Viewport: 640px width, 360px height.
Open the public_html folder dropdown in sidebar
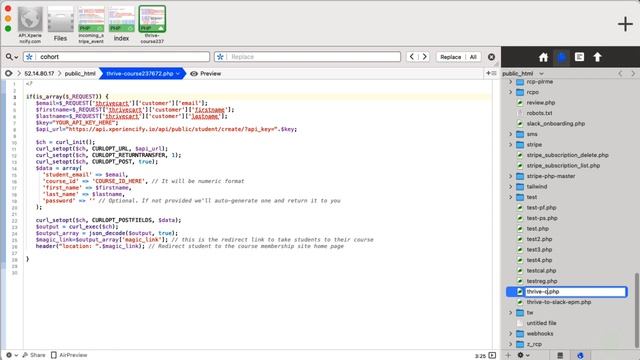tap(523, 73)
